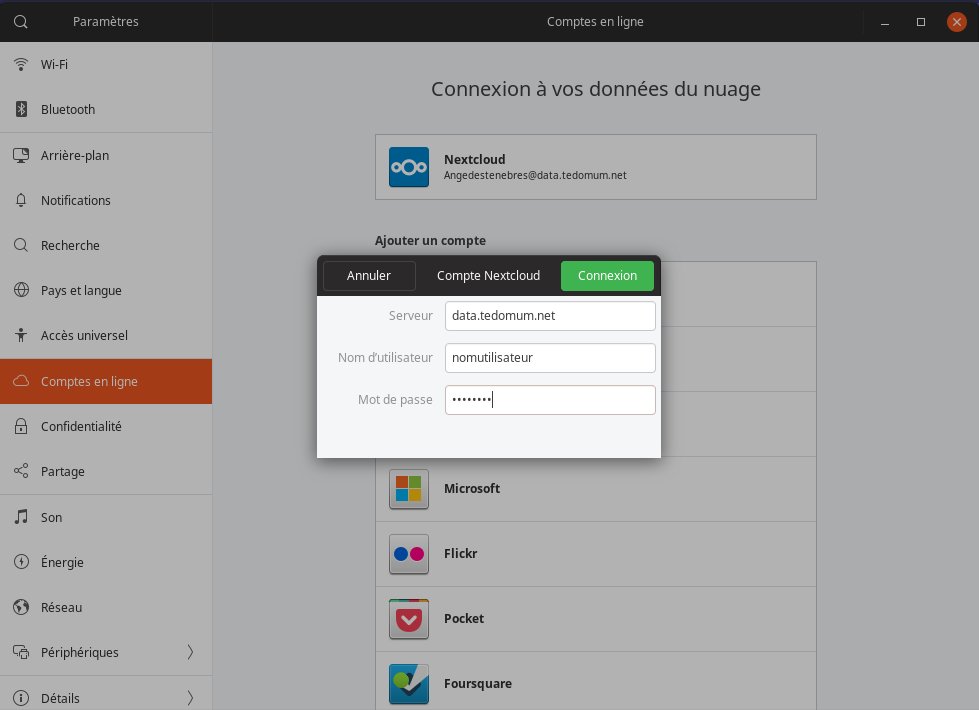Screen dimensions: 979x710
Task: Expand the Périphériques submenu chevron
Action: (x=190, y=652)
